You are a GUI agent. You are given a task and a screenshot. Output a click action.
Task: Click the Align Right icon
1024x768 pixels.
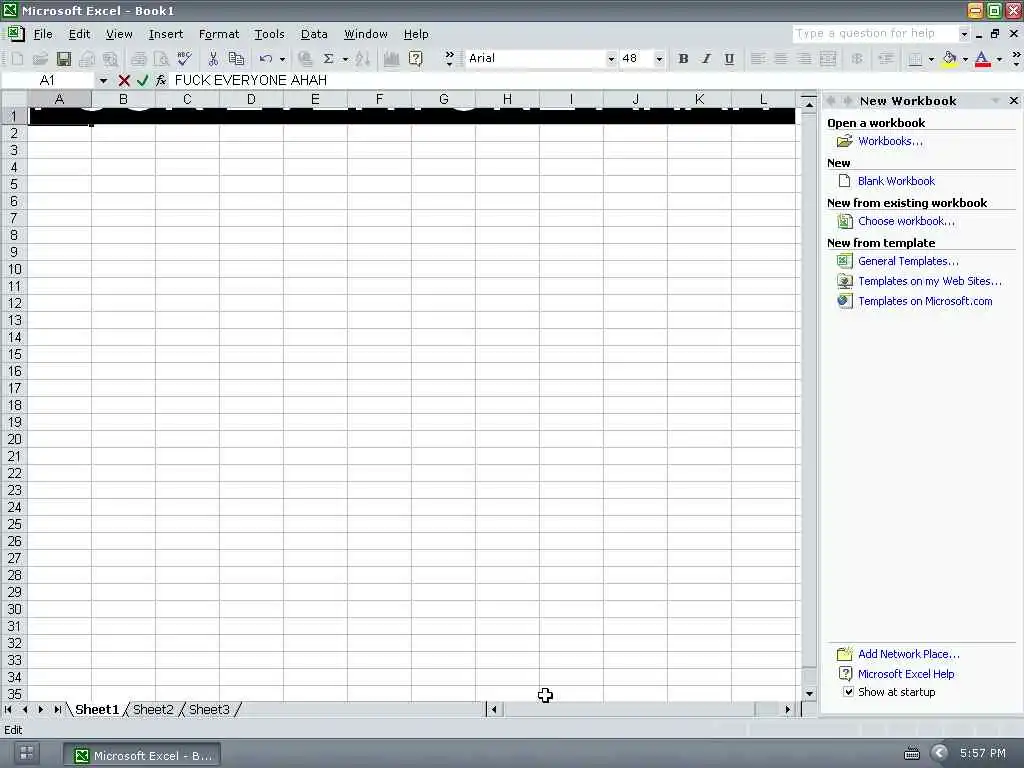coord(804,59)
